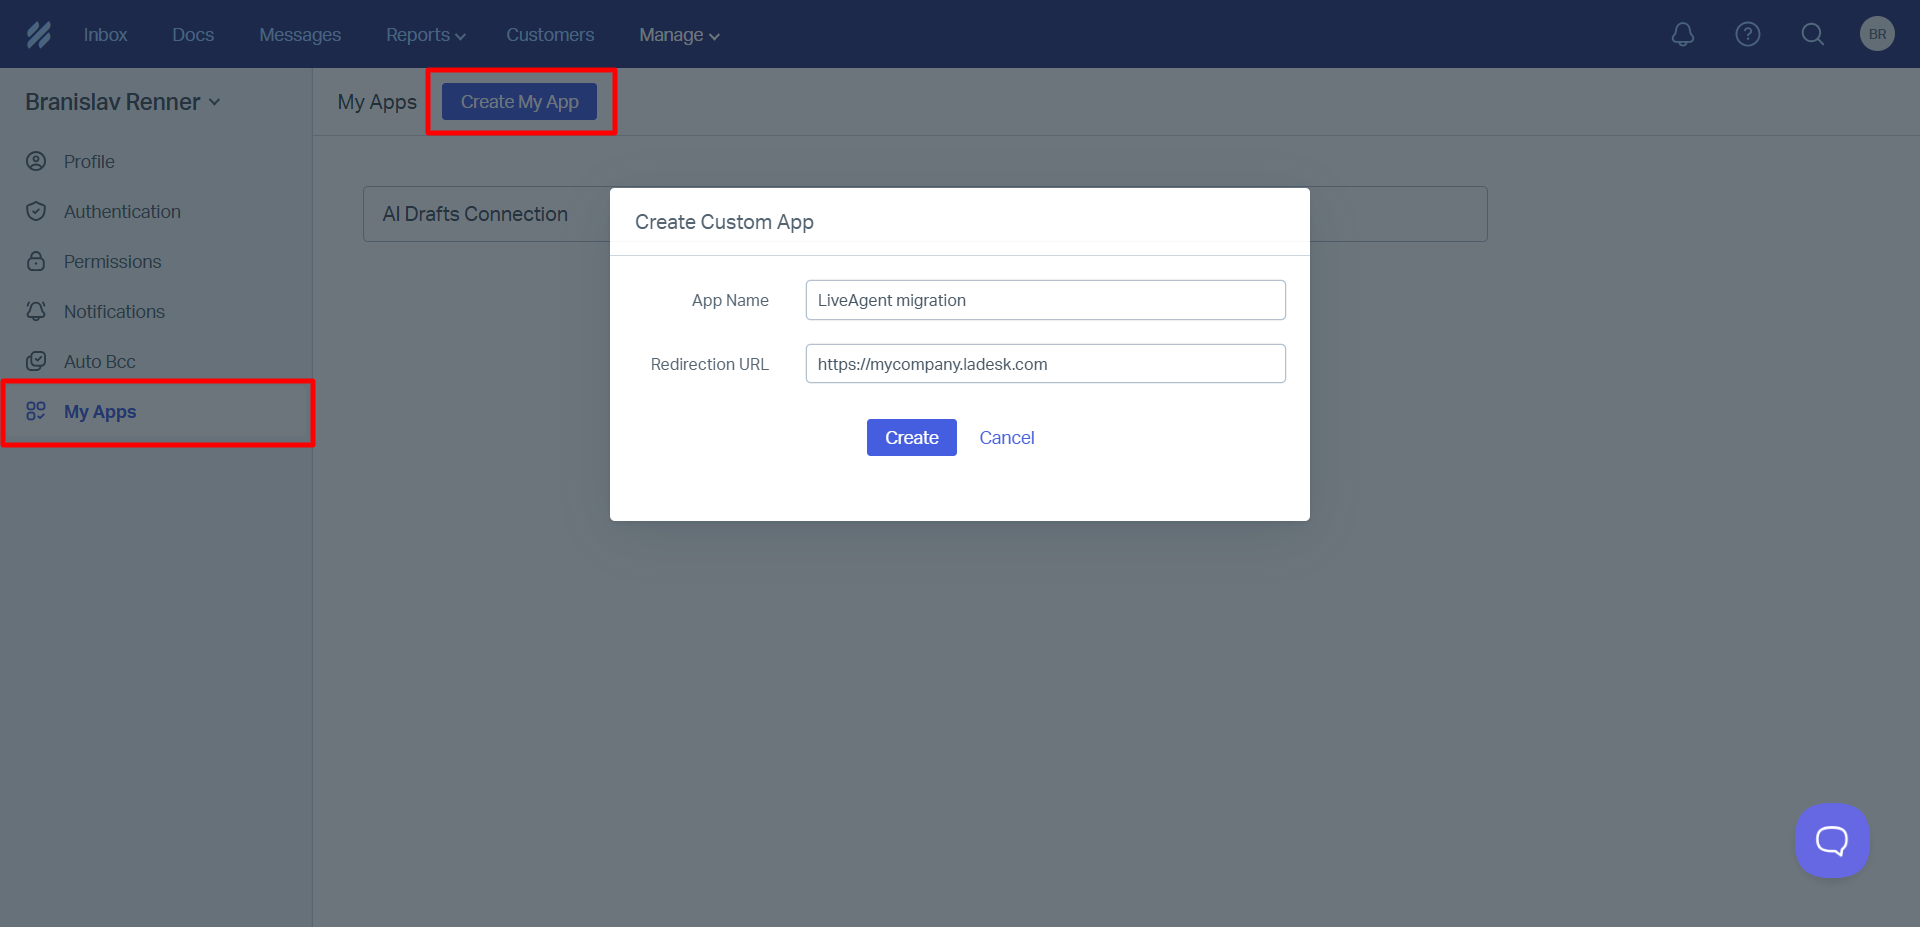
Task: Expand the Manage dropdown menu
Action: tap(679, 35)
